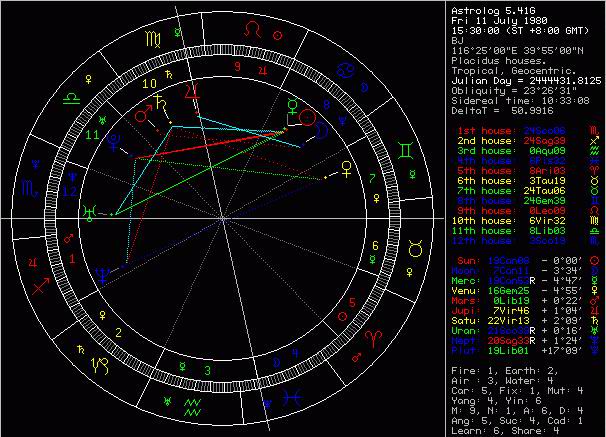Click the green Gemini glyph on the ring
This screenshot has width=606, height=437.
coord(405,150)
